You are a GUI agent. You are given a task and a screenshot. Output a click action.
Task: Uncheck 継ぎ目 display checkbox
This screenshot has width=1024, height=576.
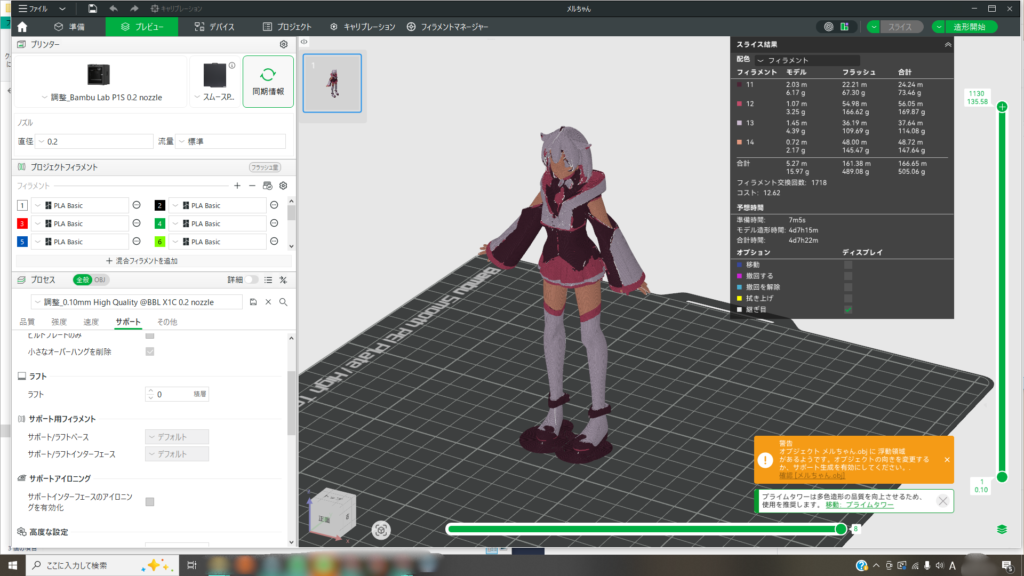848,309
